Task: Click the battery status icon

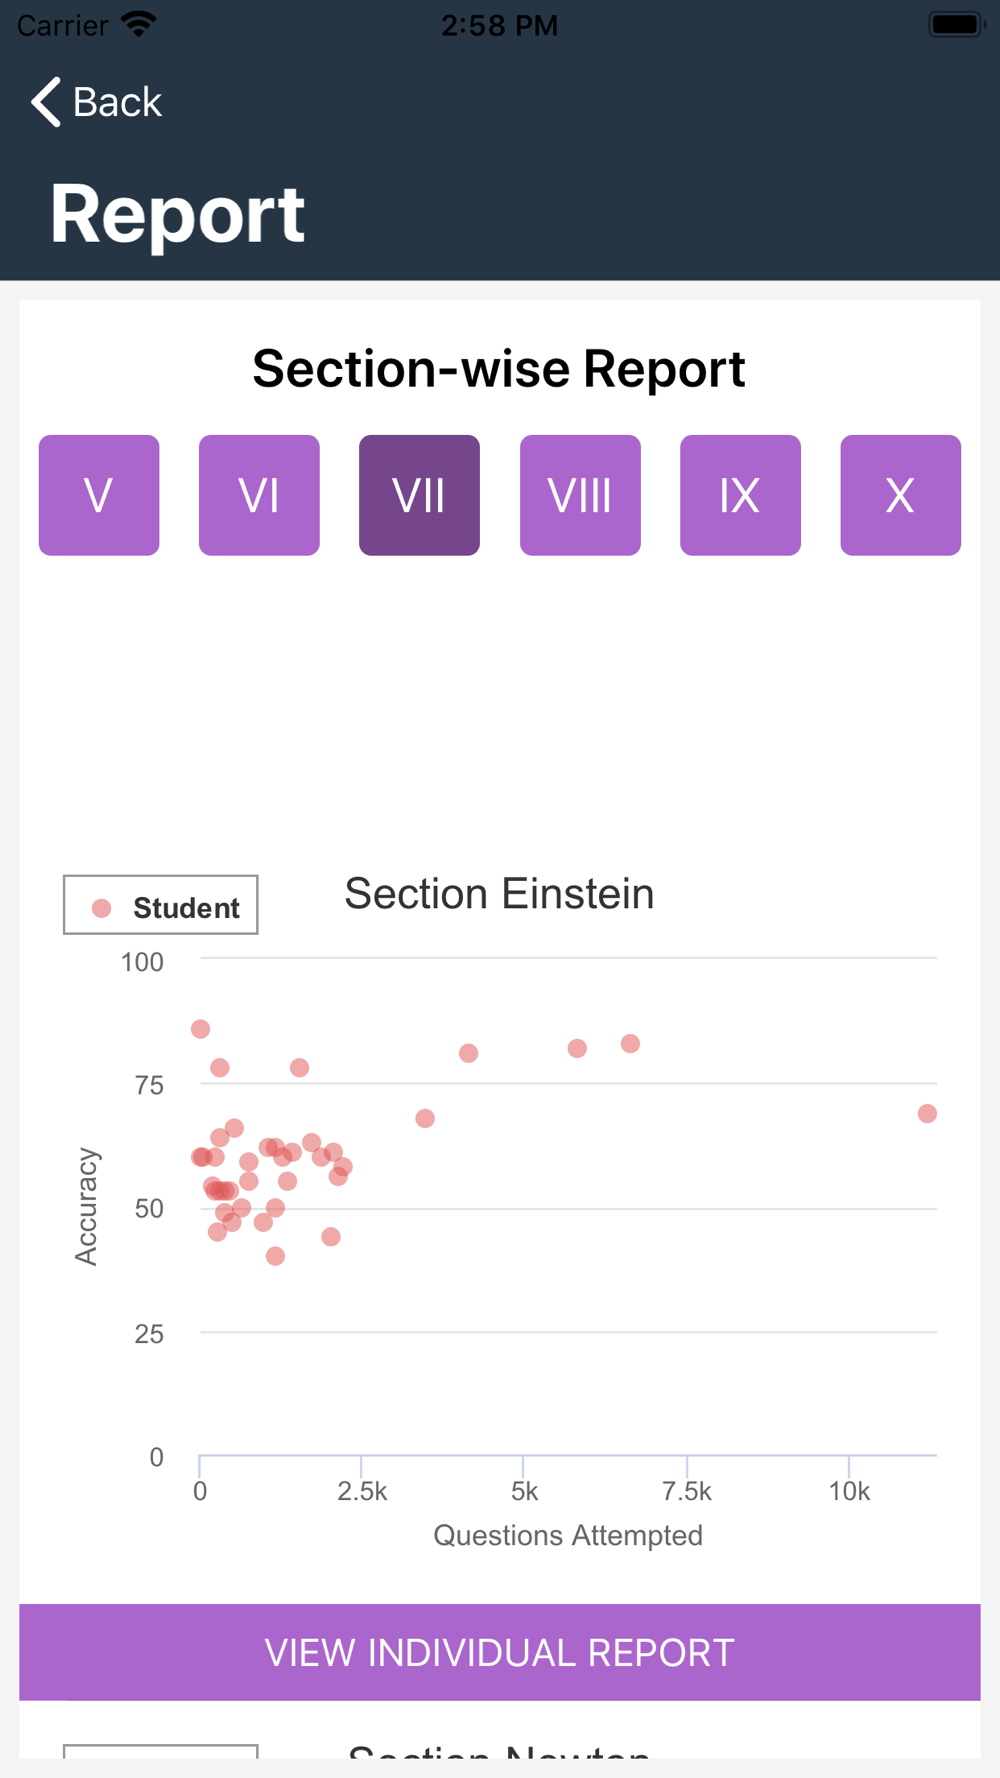Action: coord(957,24)
